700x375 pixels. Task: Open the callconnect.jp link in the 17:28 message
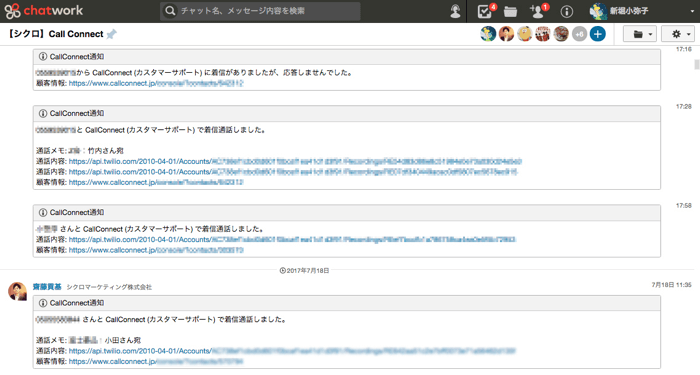tap(156, 183)
